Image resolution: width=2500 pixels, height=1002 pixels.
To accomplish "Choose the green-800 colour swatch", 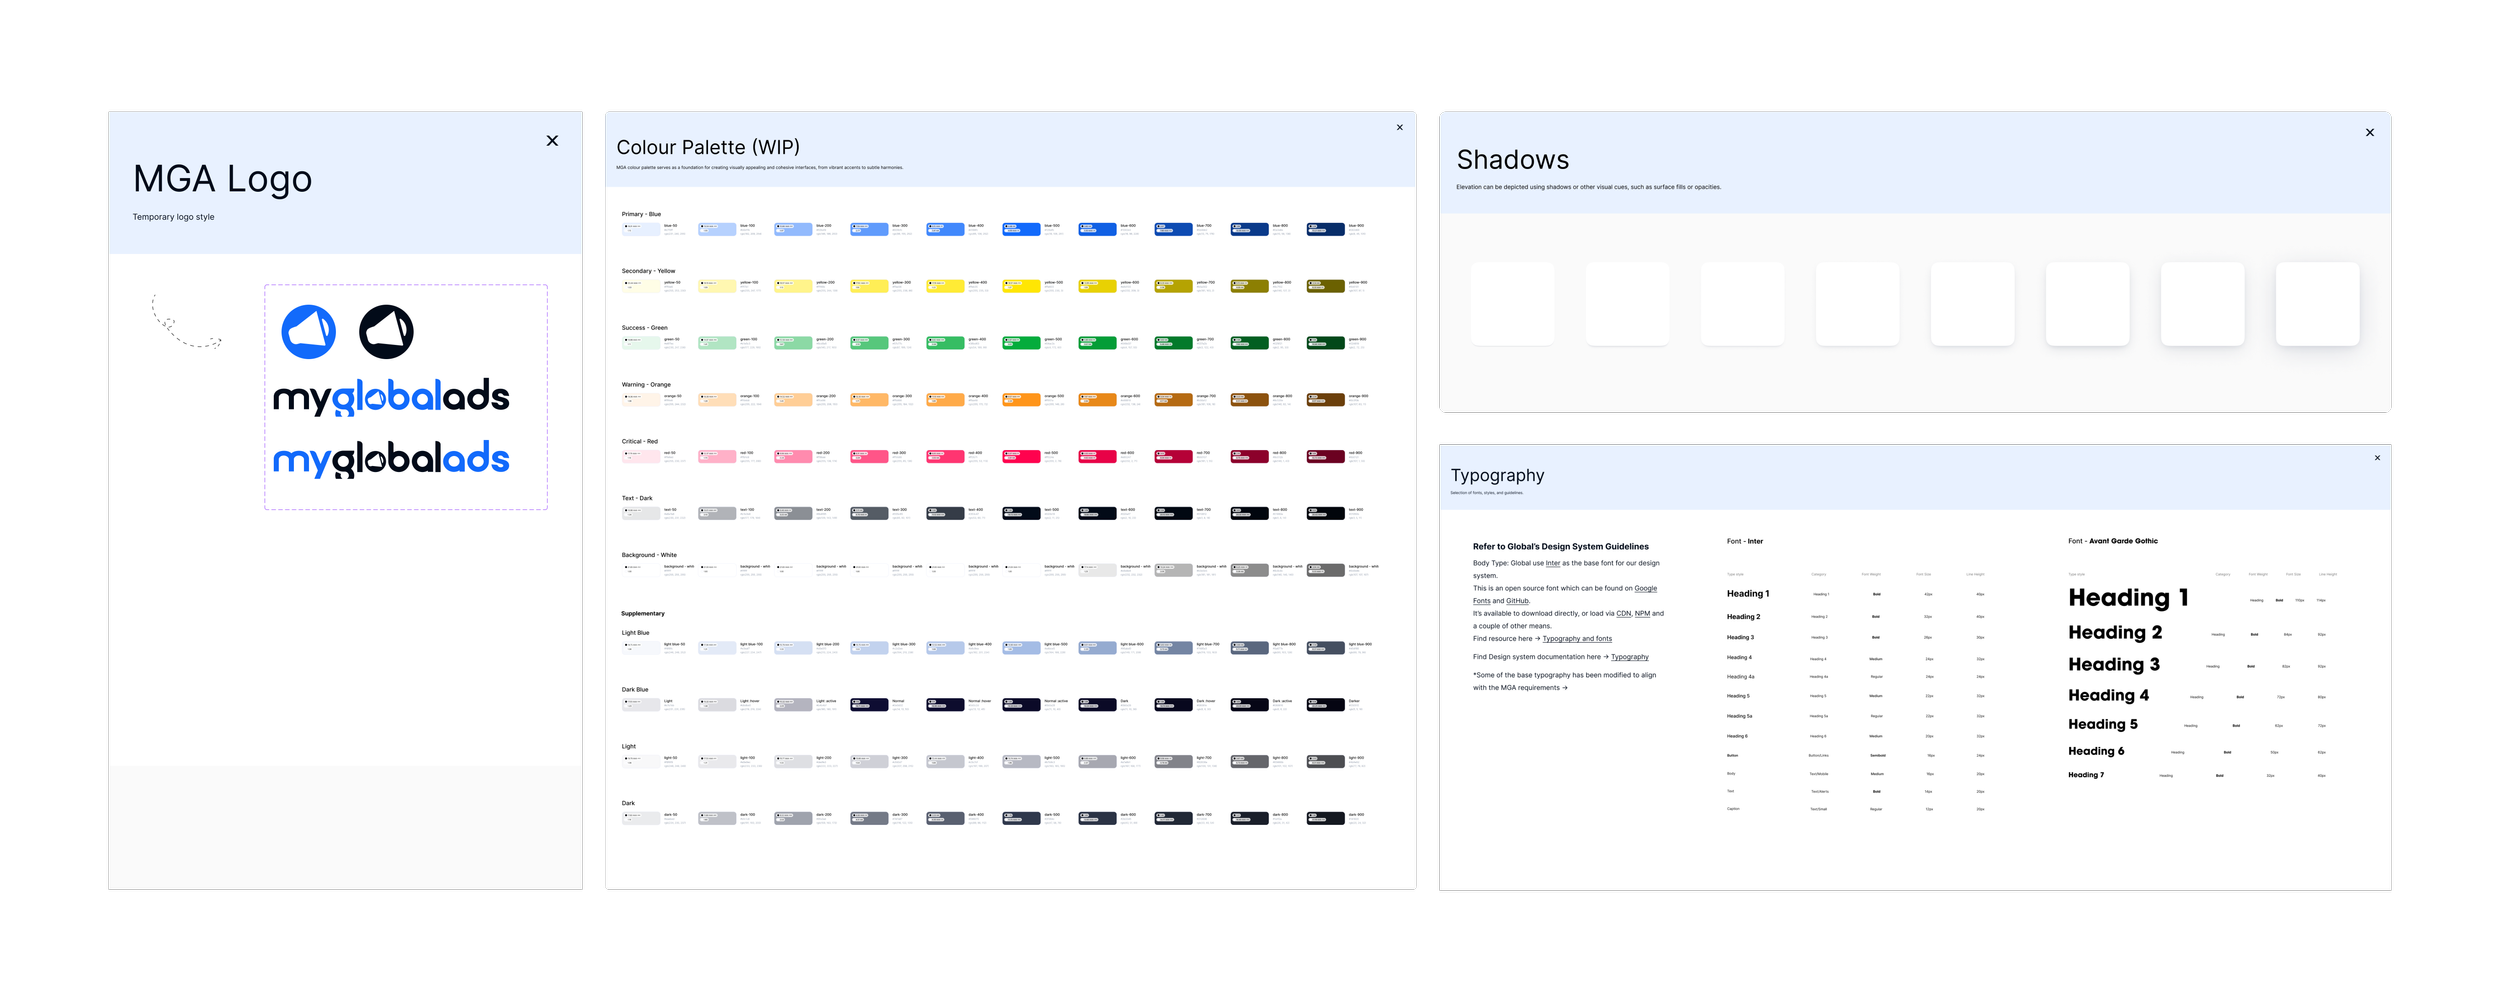I will [x=1249, y=343].
